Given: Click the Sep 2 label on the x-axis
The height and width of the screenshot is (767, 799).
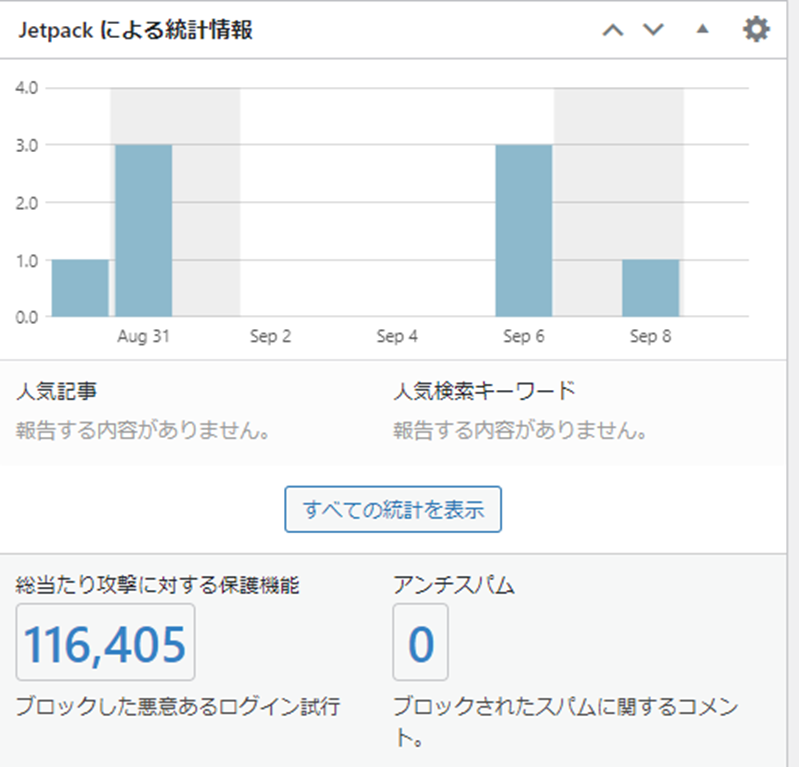Looking at the screenshot, I should pyautogui.click(x=270, y=337).
